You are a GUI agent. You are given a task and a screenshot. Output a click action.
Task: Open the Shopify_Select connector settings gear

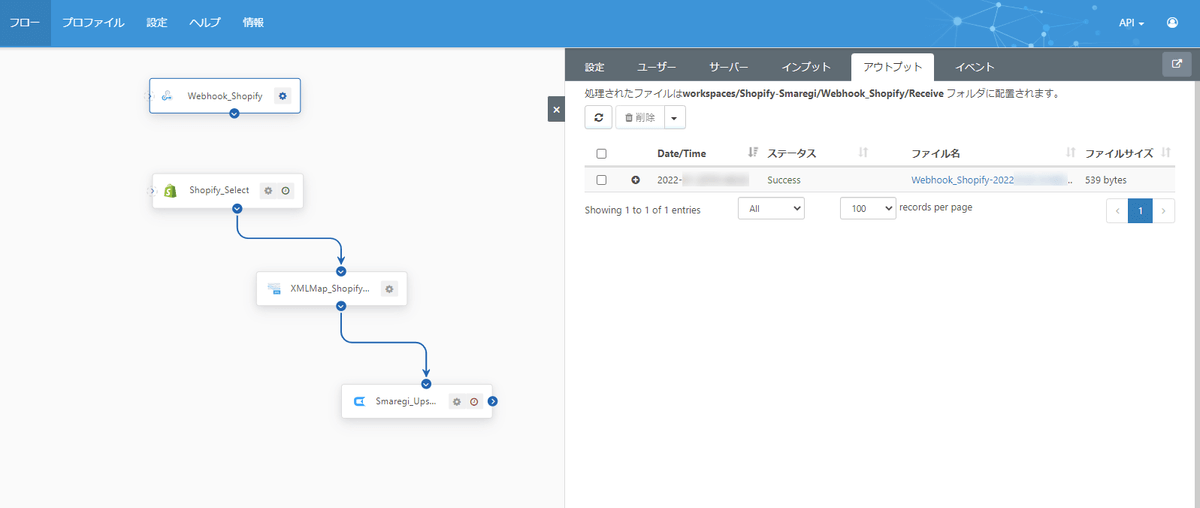click(267, 190)
